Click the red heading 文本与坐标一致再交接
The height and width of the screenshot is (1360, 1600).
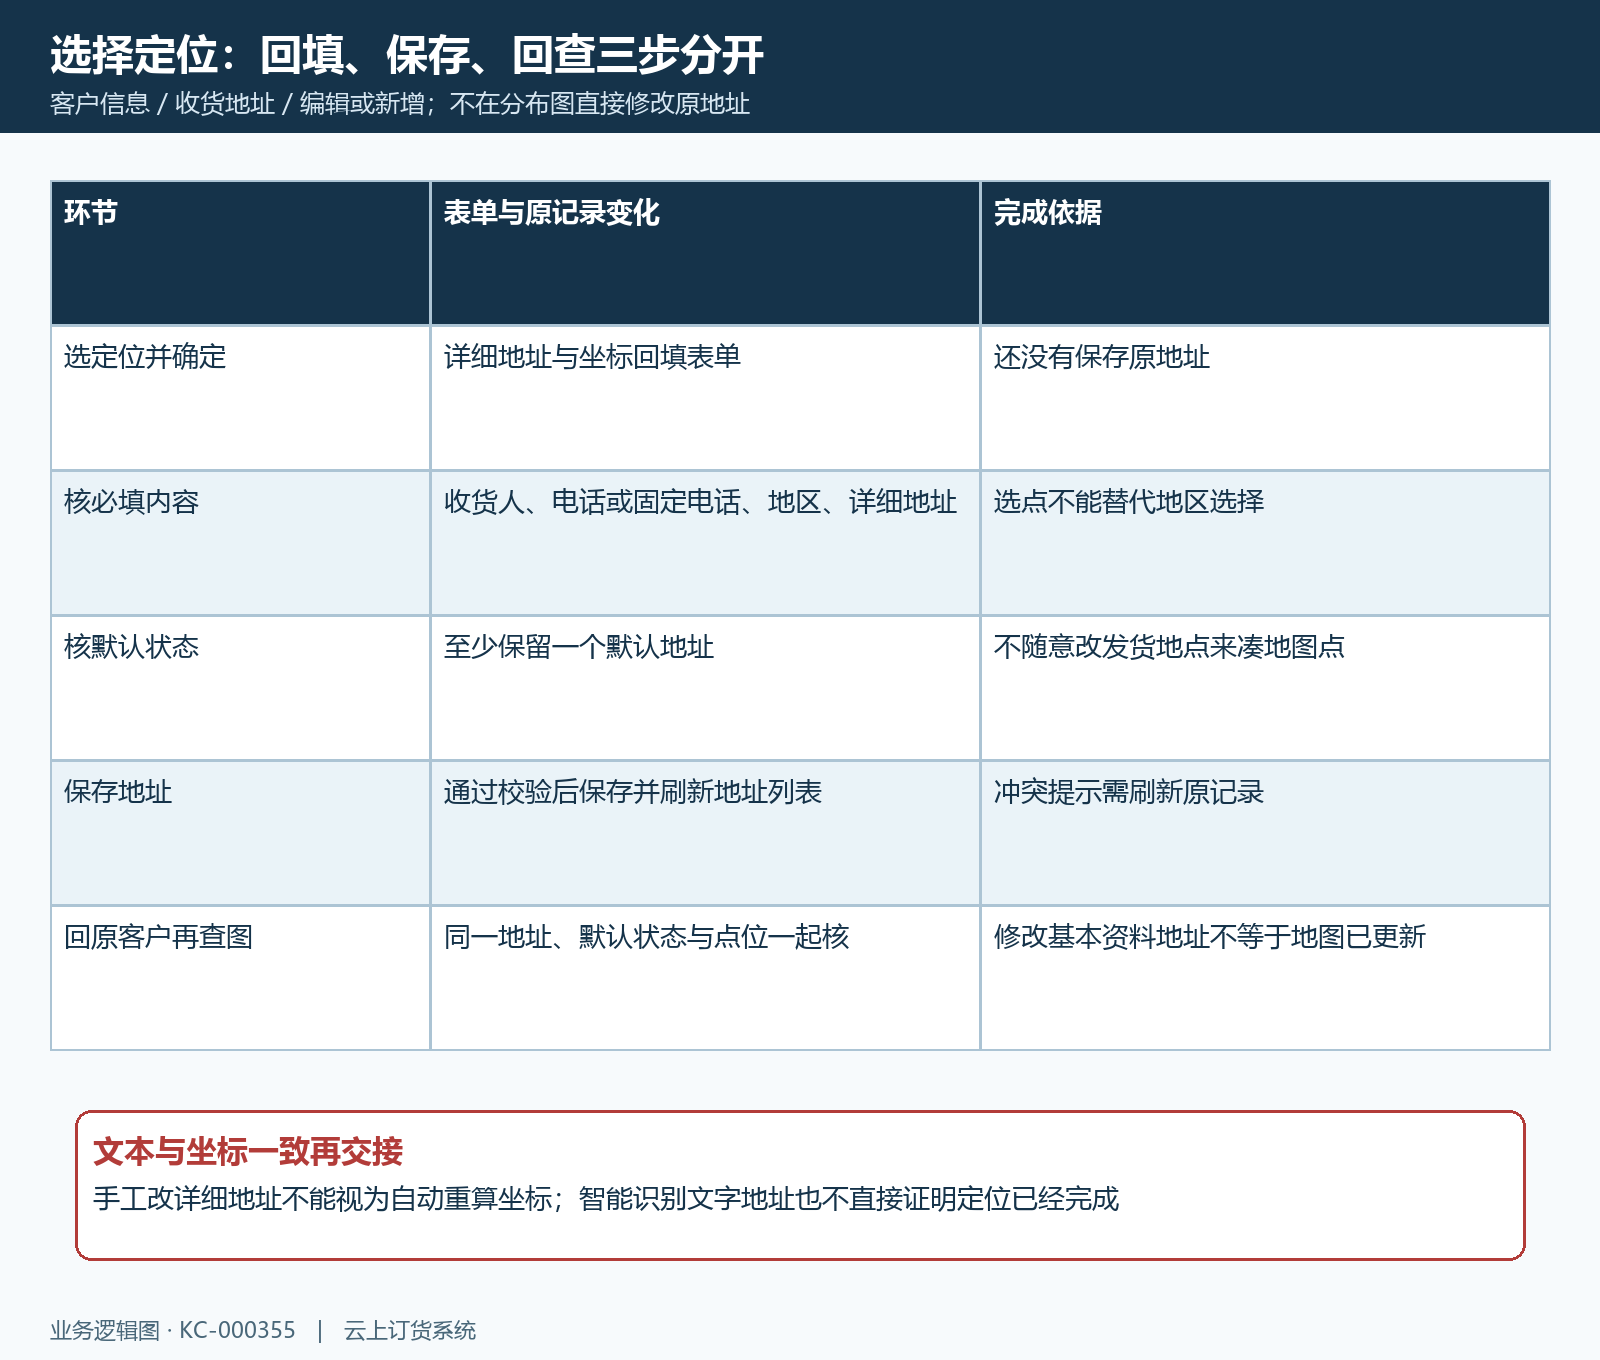[248, 1152]
